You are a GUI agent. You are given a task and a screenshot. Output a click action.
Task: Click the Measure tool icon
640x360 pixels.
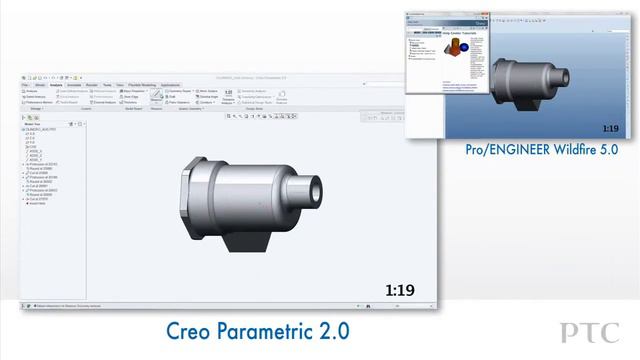pyautogui.click(x=156, y=94)
